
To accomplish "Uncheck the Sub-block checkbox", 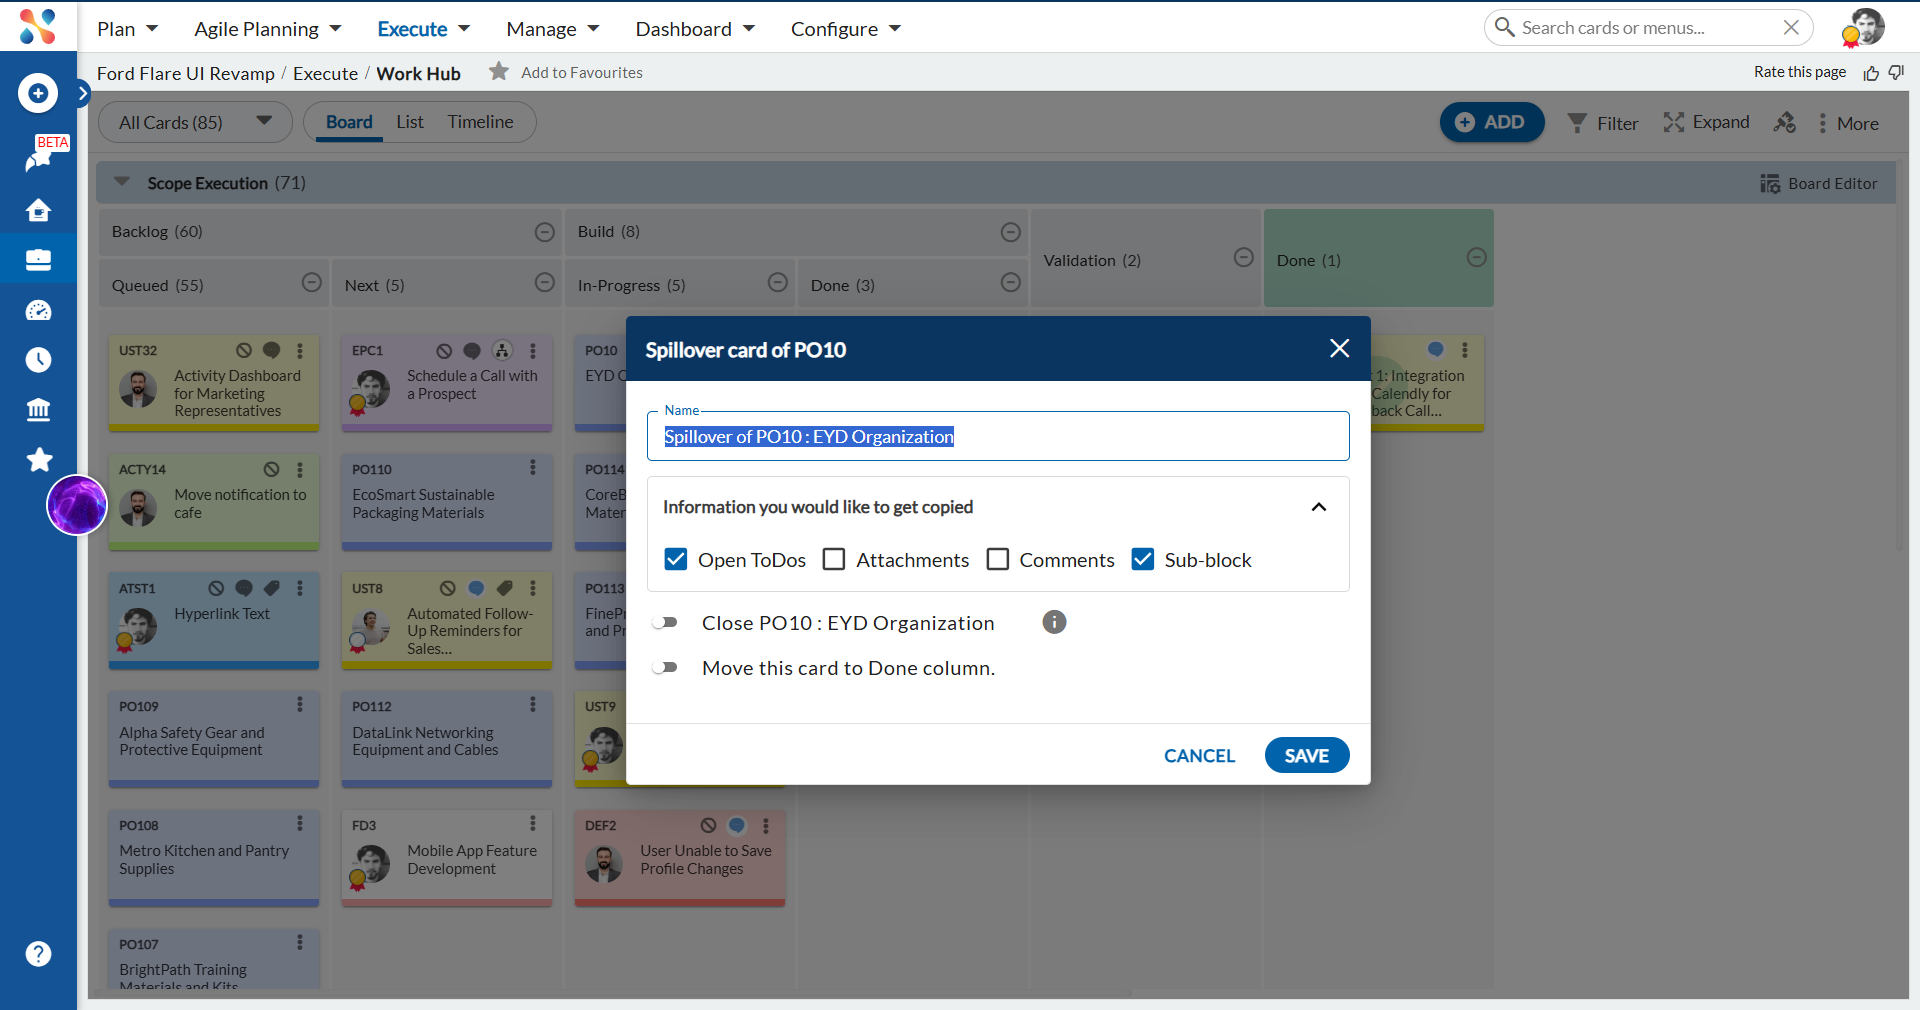I will [x=1142, y=559].
